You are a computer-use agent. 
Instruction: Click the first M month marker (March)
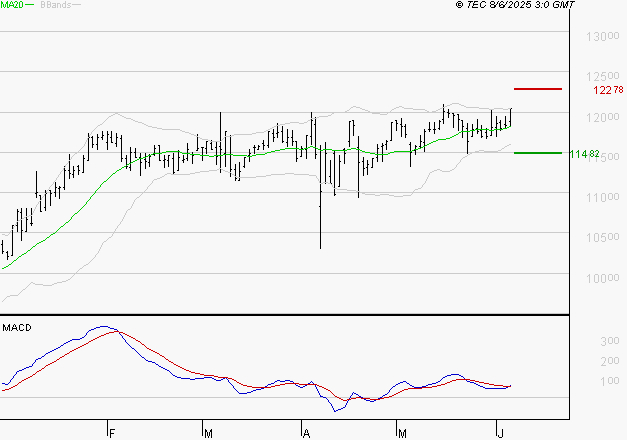pos(208,434)
